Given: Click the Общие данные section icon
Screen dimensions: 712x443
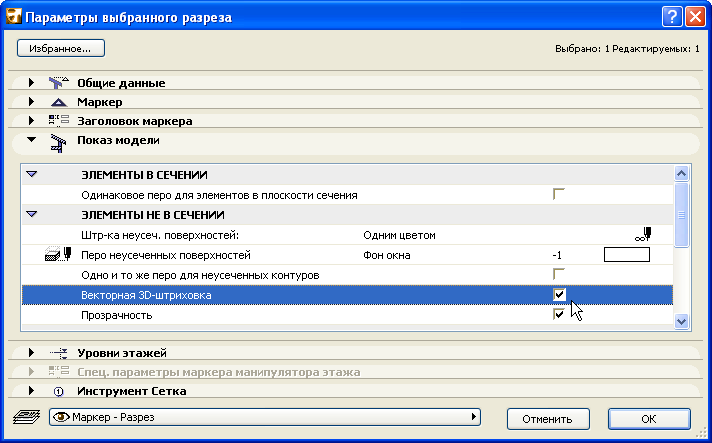Looking at the screenshot, I should 59,83.
